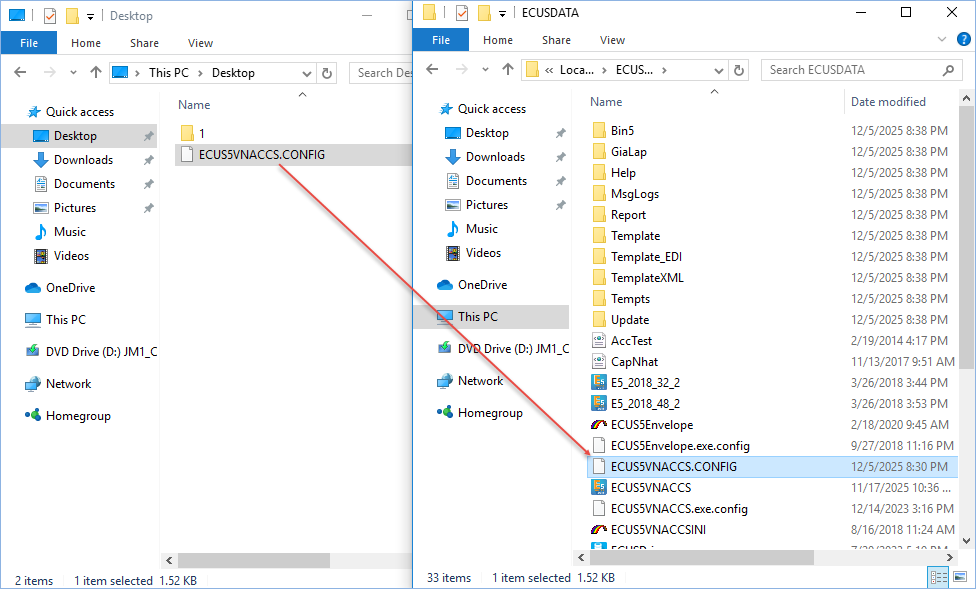Sort by Date modified column header
This screenshot has height=589, width=976.
point(888,102)
